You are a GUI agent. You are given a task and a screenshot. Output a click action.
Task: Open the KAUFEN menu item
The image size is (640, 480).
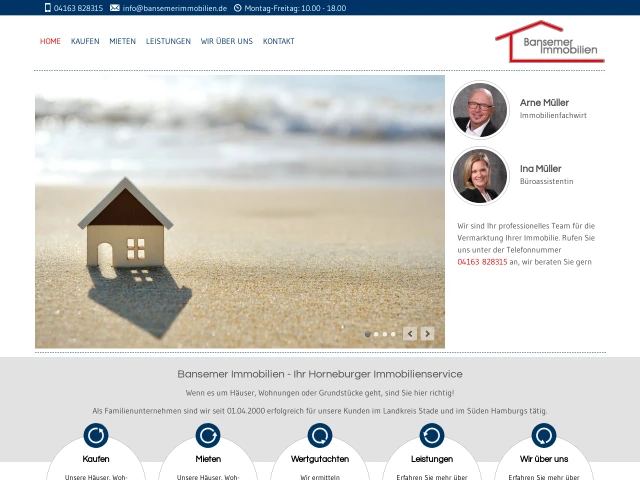[85, 42]
